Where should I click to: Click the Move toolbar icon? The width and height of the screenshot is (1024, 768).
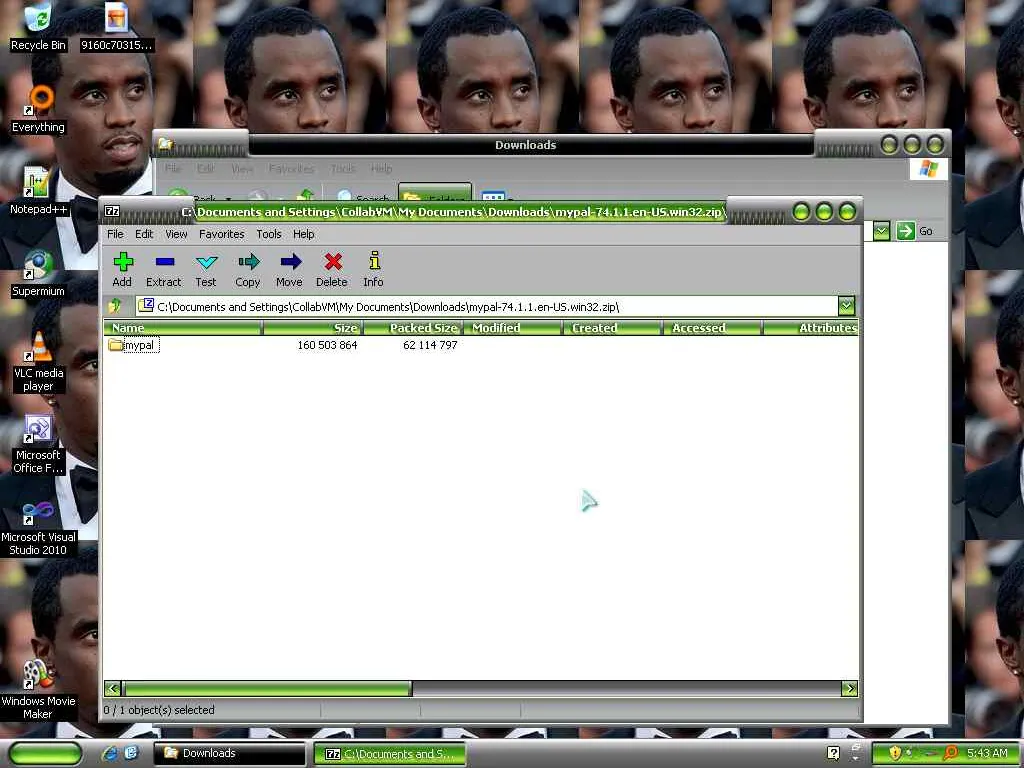point(289,269)
